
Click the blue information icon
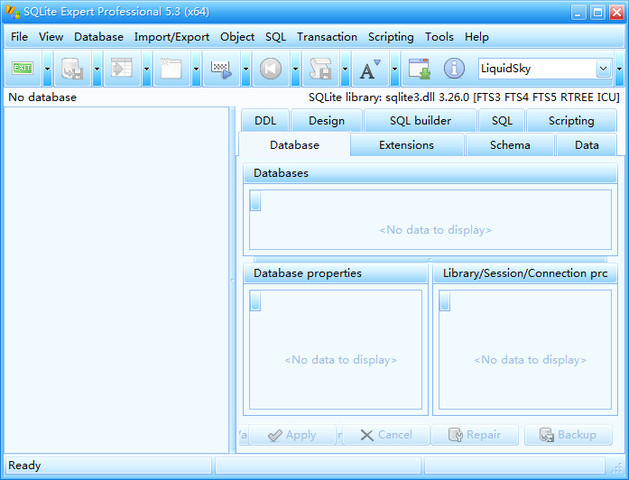click(454, 69)
